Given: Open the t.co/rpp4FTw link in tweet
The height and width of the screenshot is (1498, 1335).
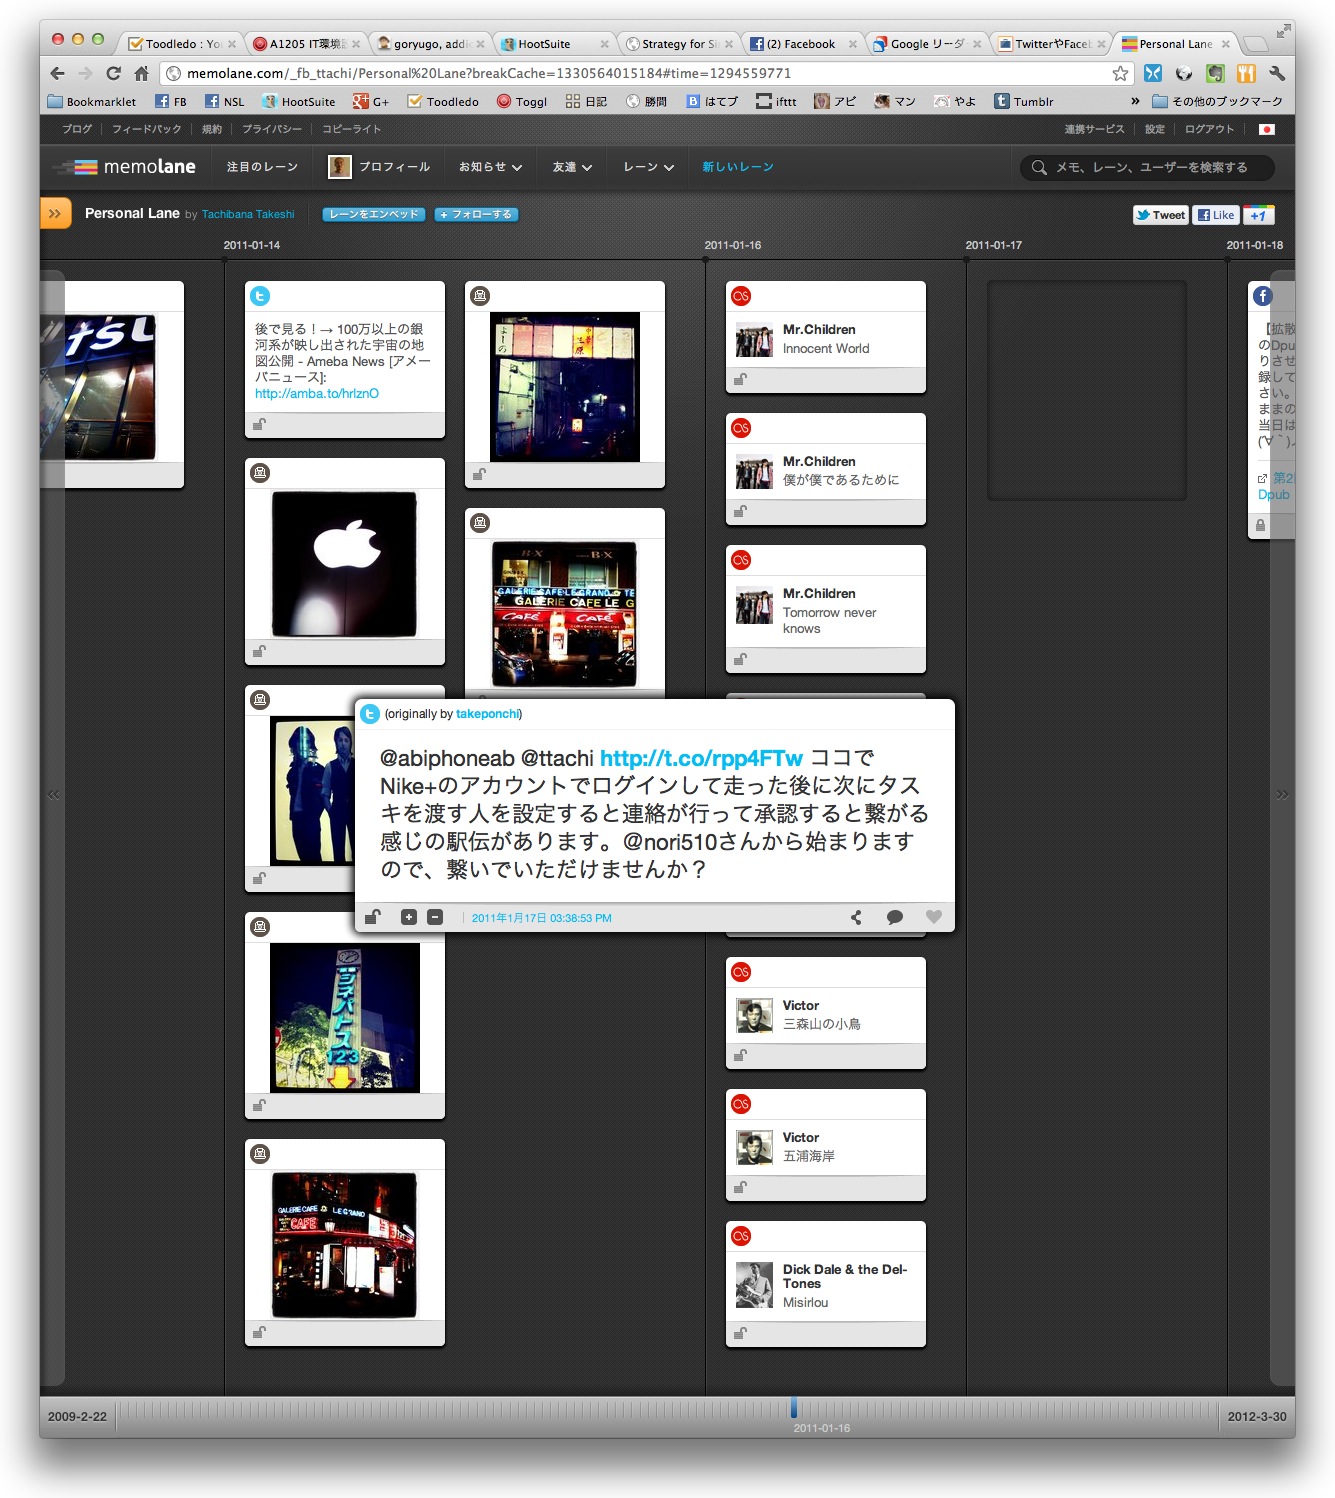Looking at the screenshot, I should click(701, 758).
